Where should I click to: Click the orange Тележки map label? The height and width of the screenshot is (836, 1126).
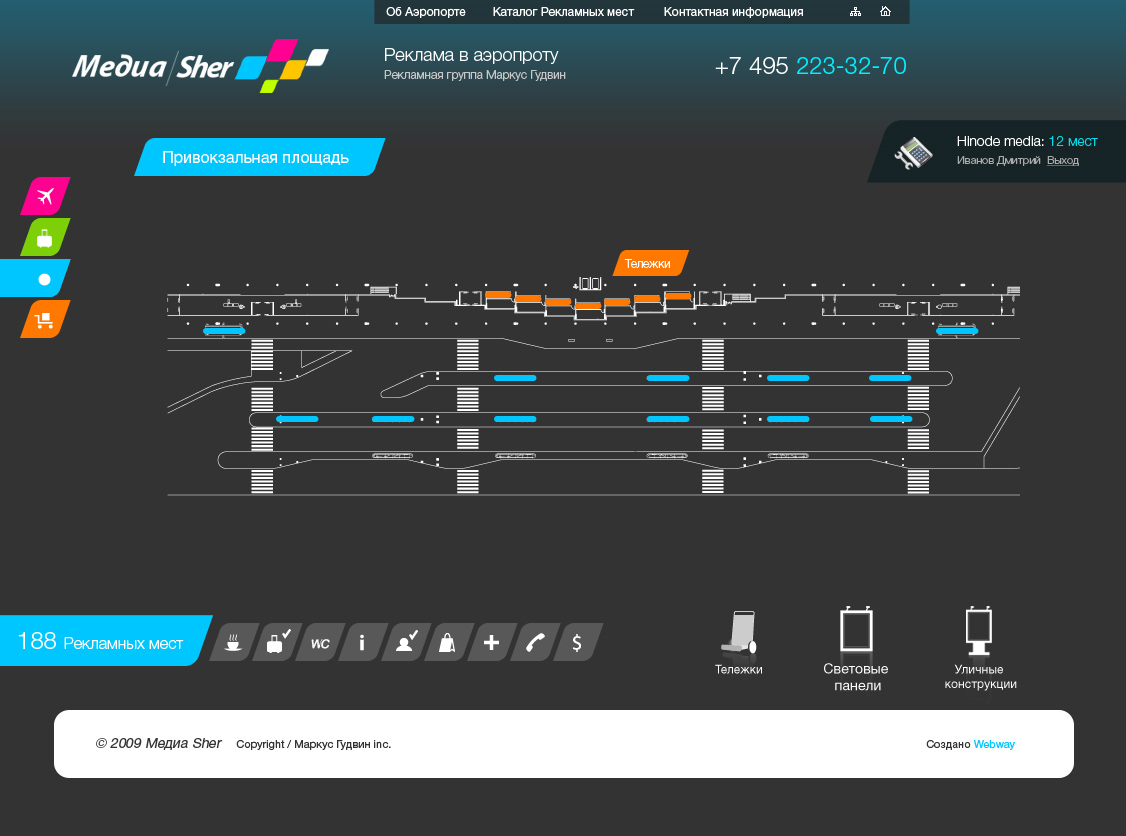(x=651, y=263)
